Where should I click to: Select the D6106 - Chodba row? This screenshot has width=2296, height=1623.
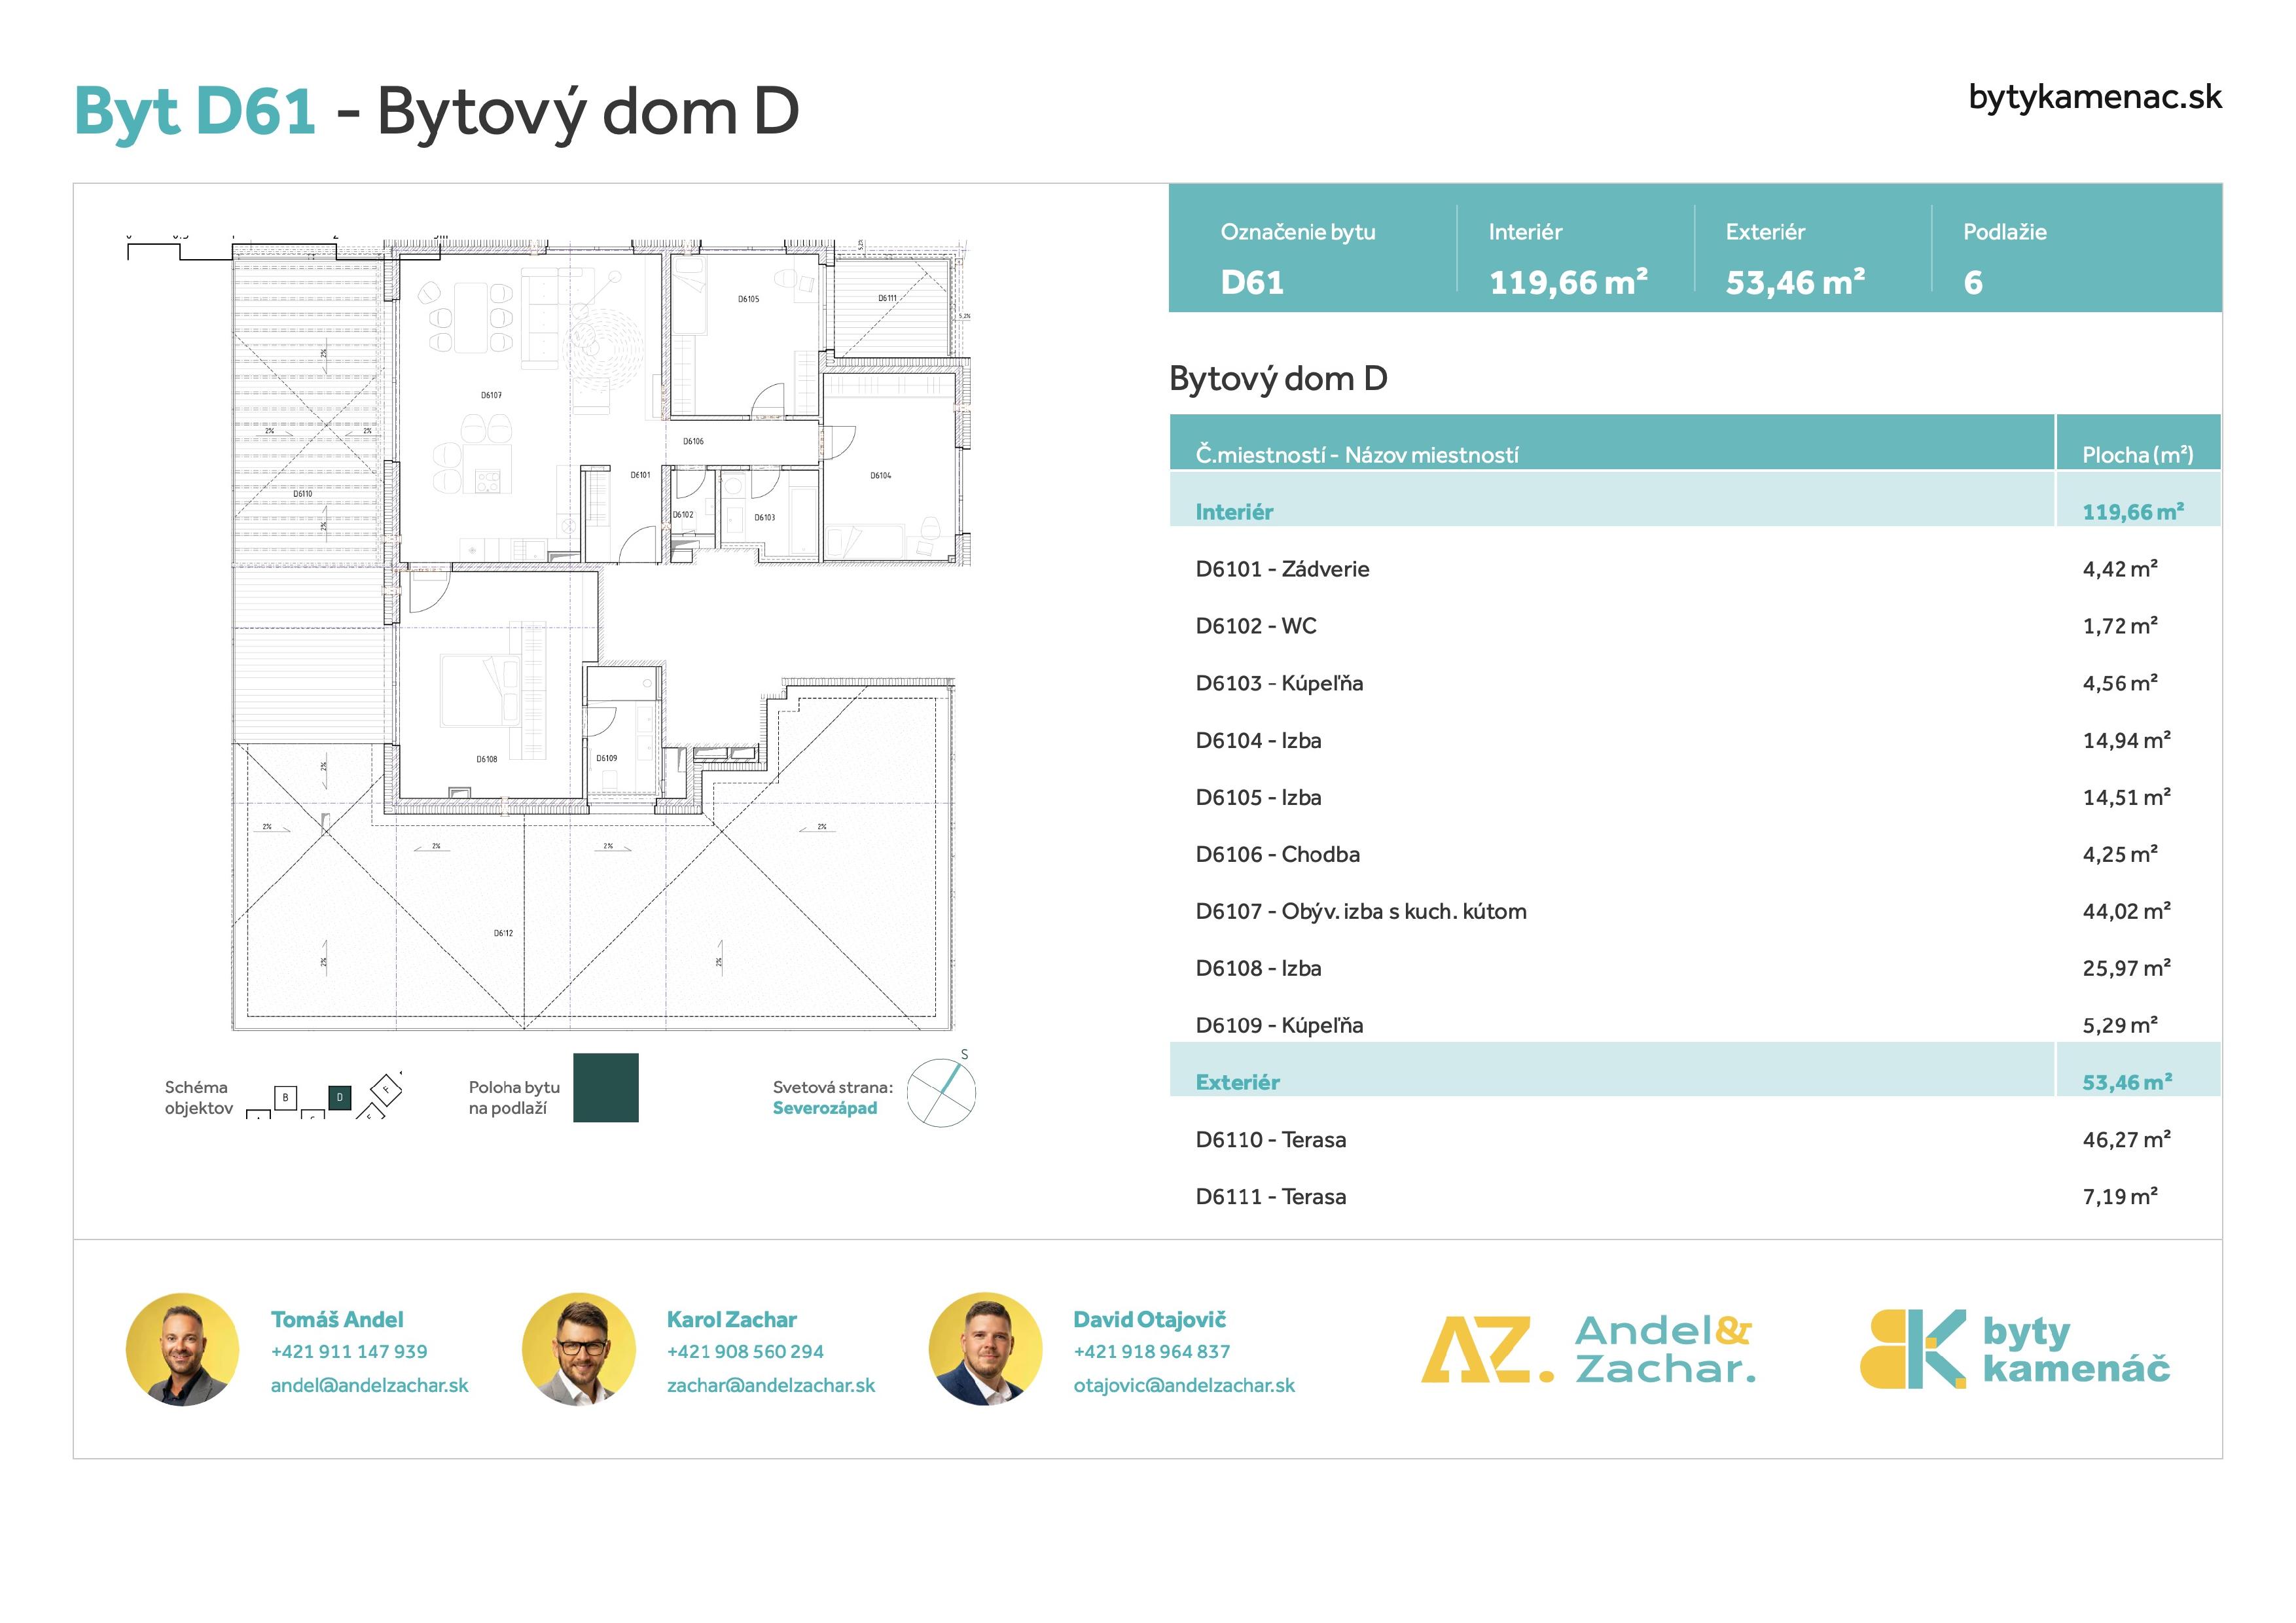tap(1695, 854)
